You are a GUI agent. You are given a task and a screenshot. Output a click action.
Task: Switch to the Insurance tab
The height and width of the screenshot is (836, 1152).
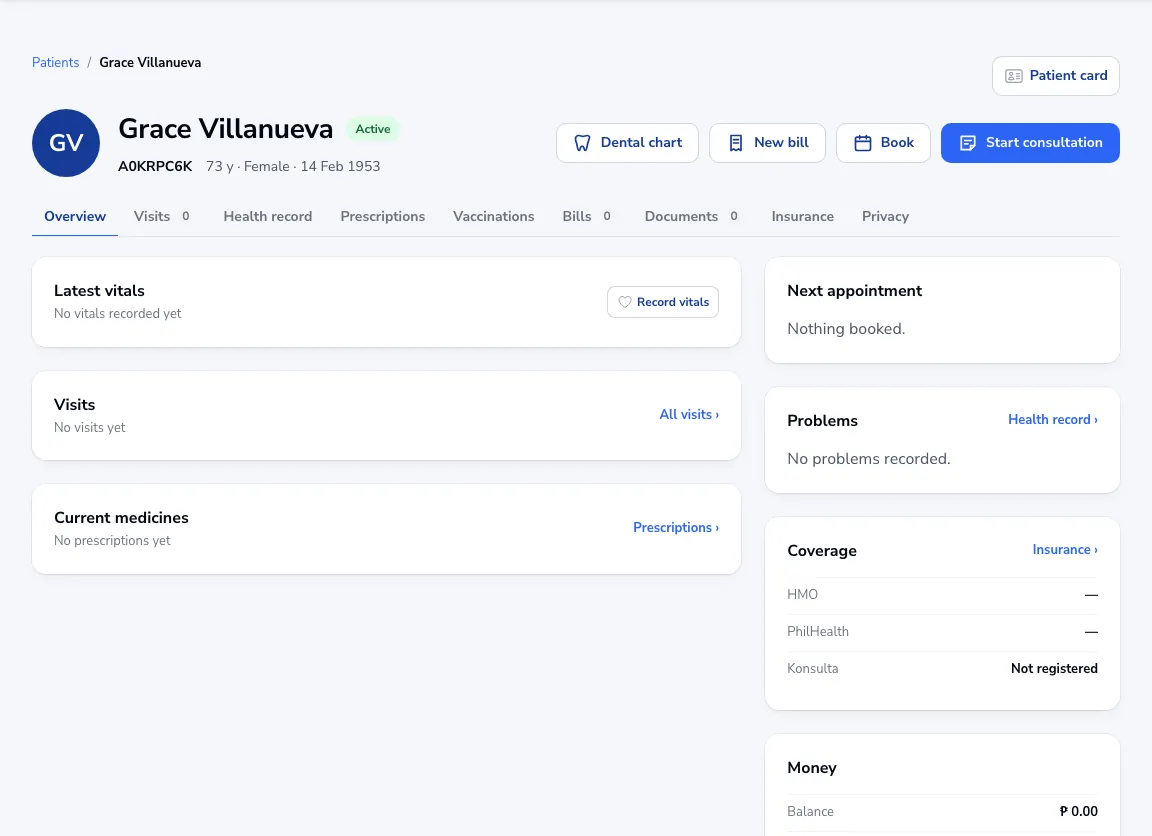coord(802,216)
